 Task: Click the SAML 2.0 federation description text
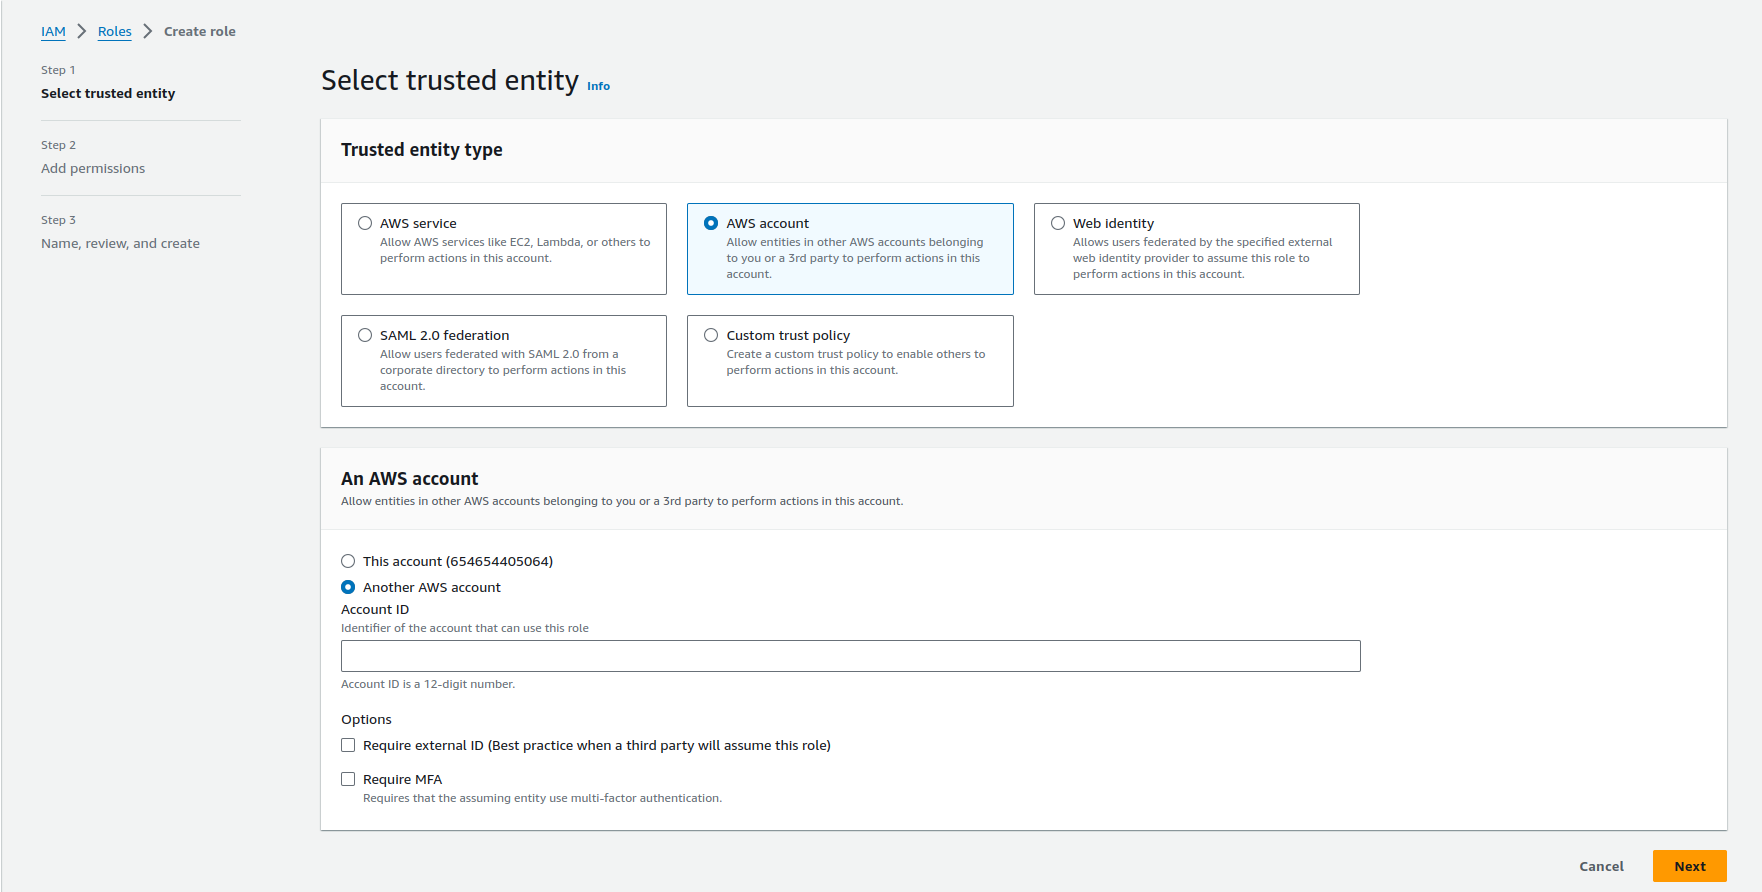point(503,370)
